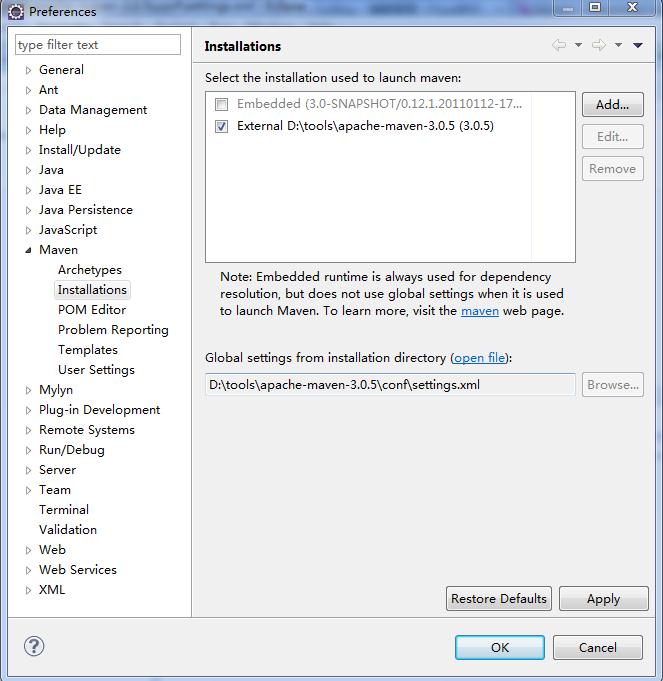663x681 pixels.
Task: Open the Installations page view menu arrow
Action: 638,45
